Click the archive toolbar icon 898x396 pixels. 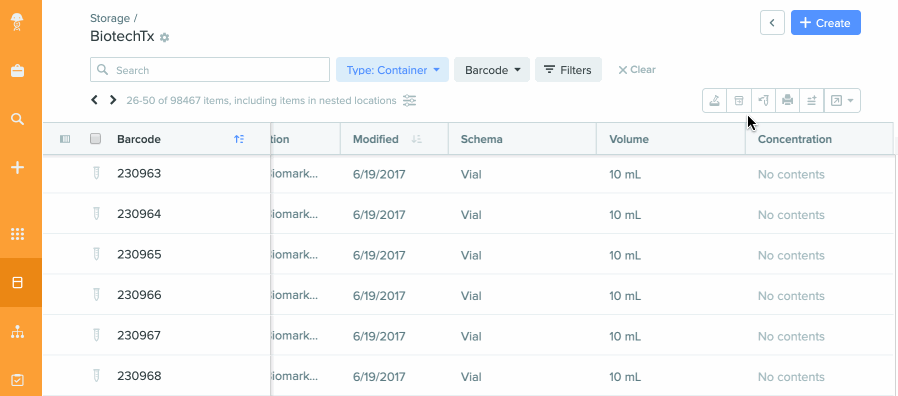point(739,100)
